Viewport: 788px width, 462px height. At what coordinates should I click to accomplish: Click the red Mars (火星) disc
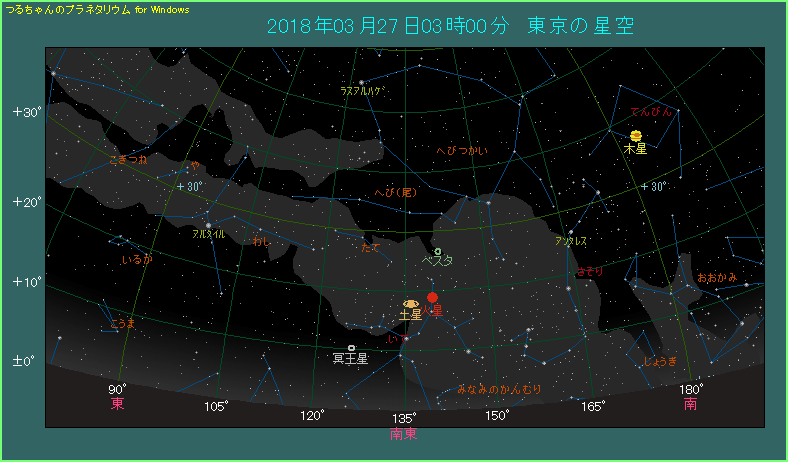pyautogui.click(x=433, y=297)
